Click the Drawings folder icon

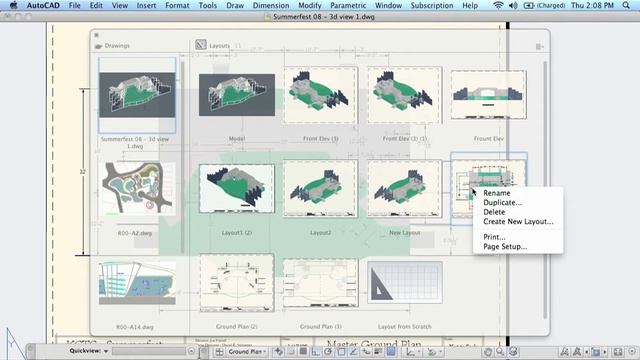click(x=98, y=46)
